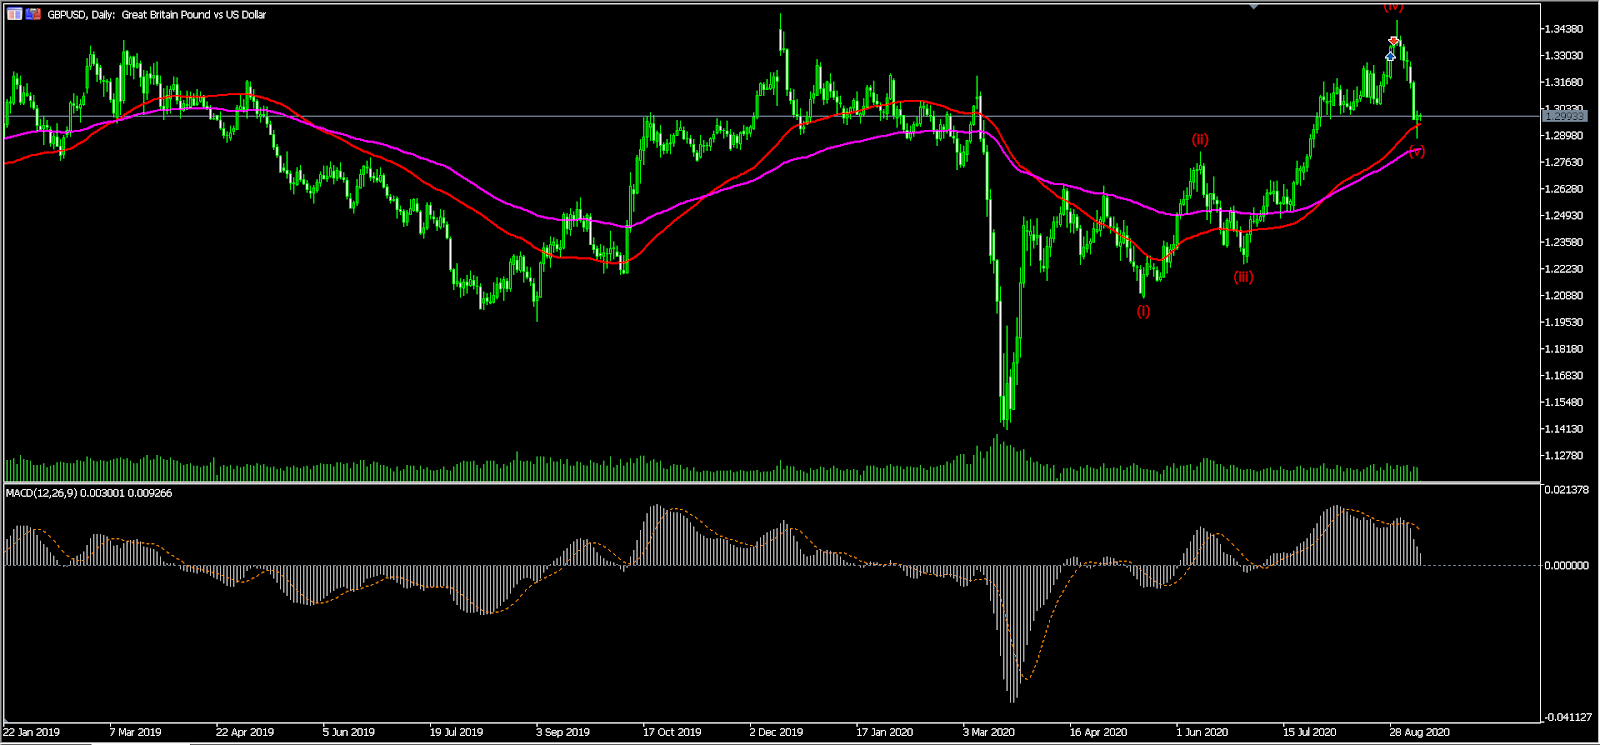Click the date label 2 Dec 2019
Screen dimensions: 1600x745
click(x=777, y=732)
